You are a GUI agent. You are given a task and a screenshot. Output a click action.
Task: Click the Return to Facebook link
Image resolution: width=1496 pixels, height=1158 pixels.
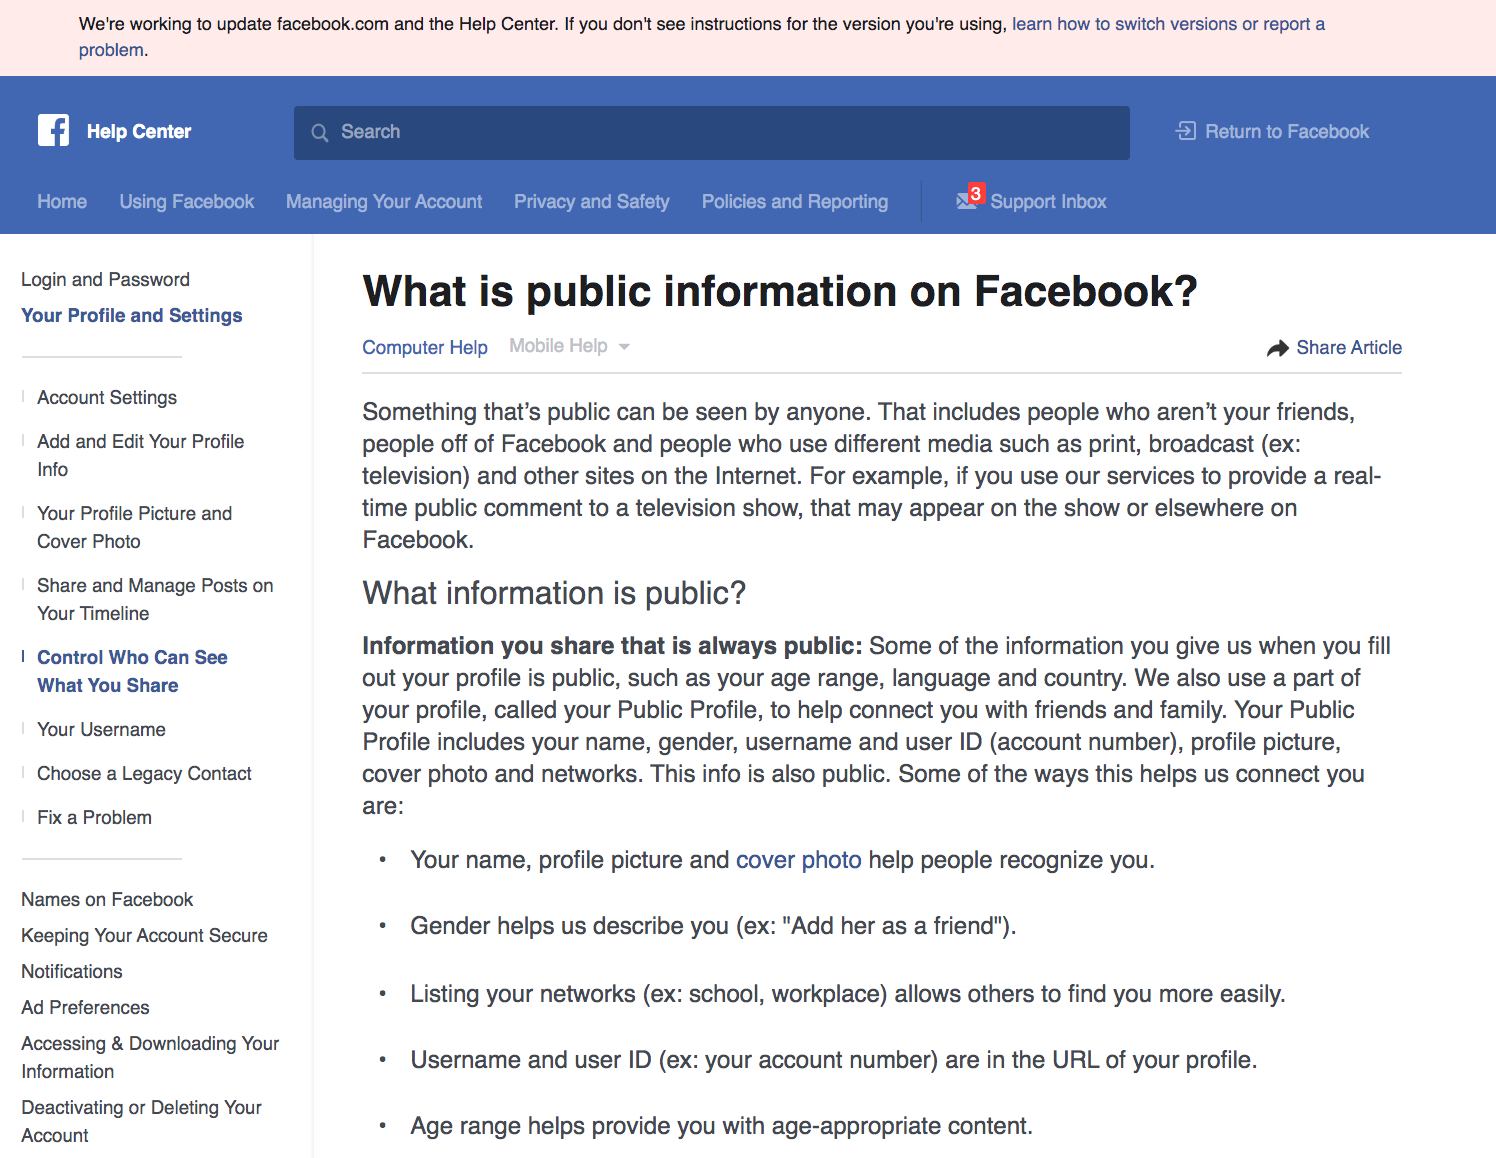(x=1287, y=131)
